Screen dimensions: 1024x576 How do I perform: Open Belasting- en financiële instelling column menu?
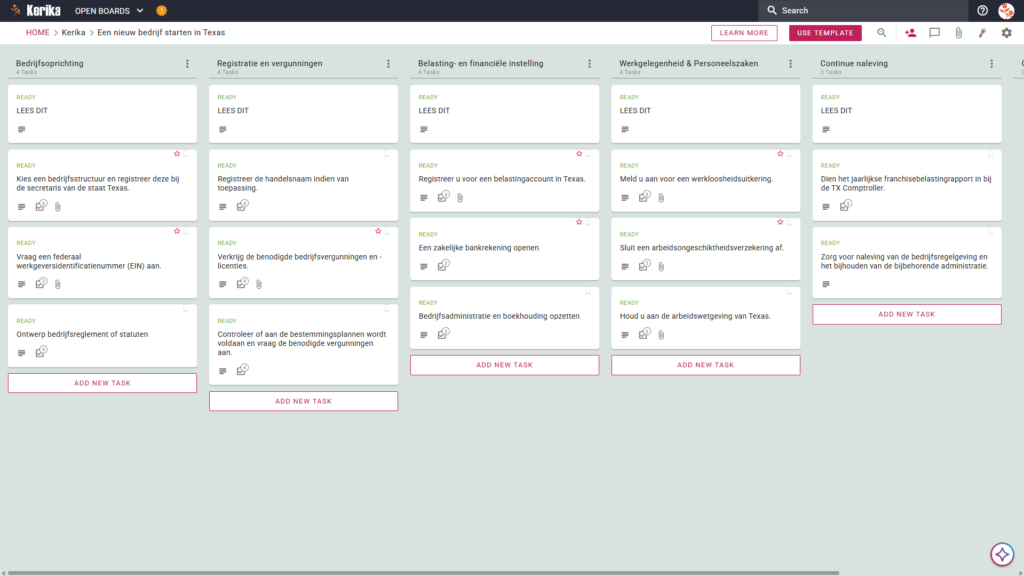click(x=590, y=64)
